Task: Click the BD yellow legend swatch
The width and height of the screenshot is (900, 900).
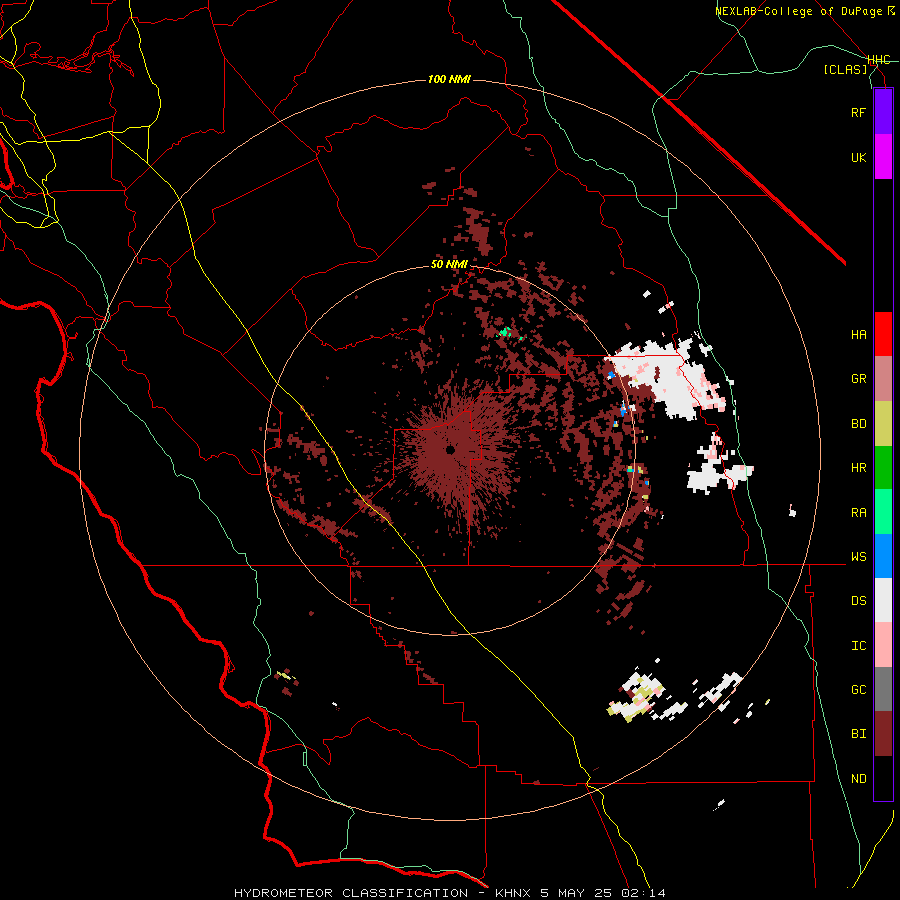Action: coord(883,423)
